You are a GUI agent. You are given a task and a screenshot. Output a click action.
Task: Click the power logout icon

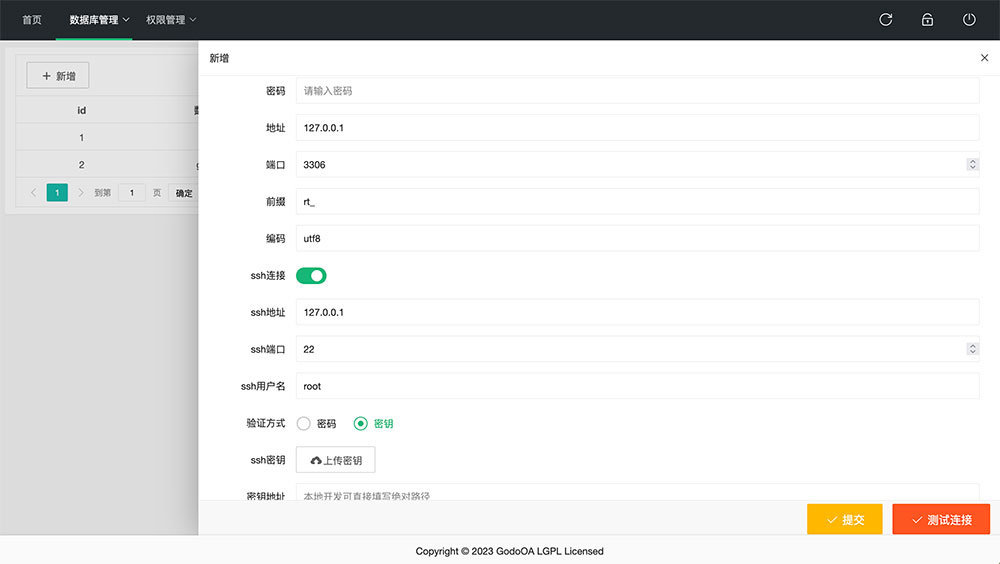click(969, 20)
